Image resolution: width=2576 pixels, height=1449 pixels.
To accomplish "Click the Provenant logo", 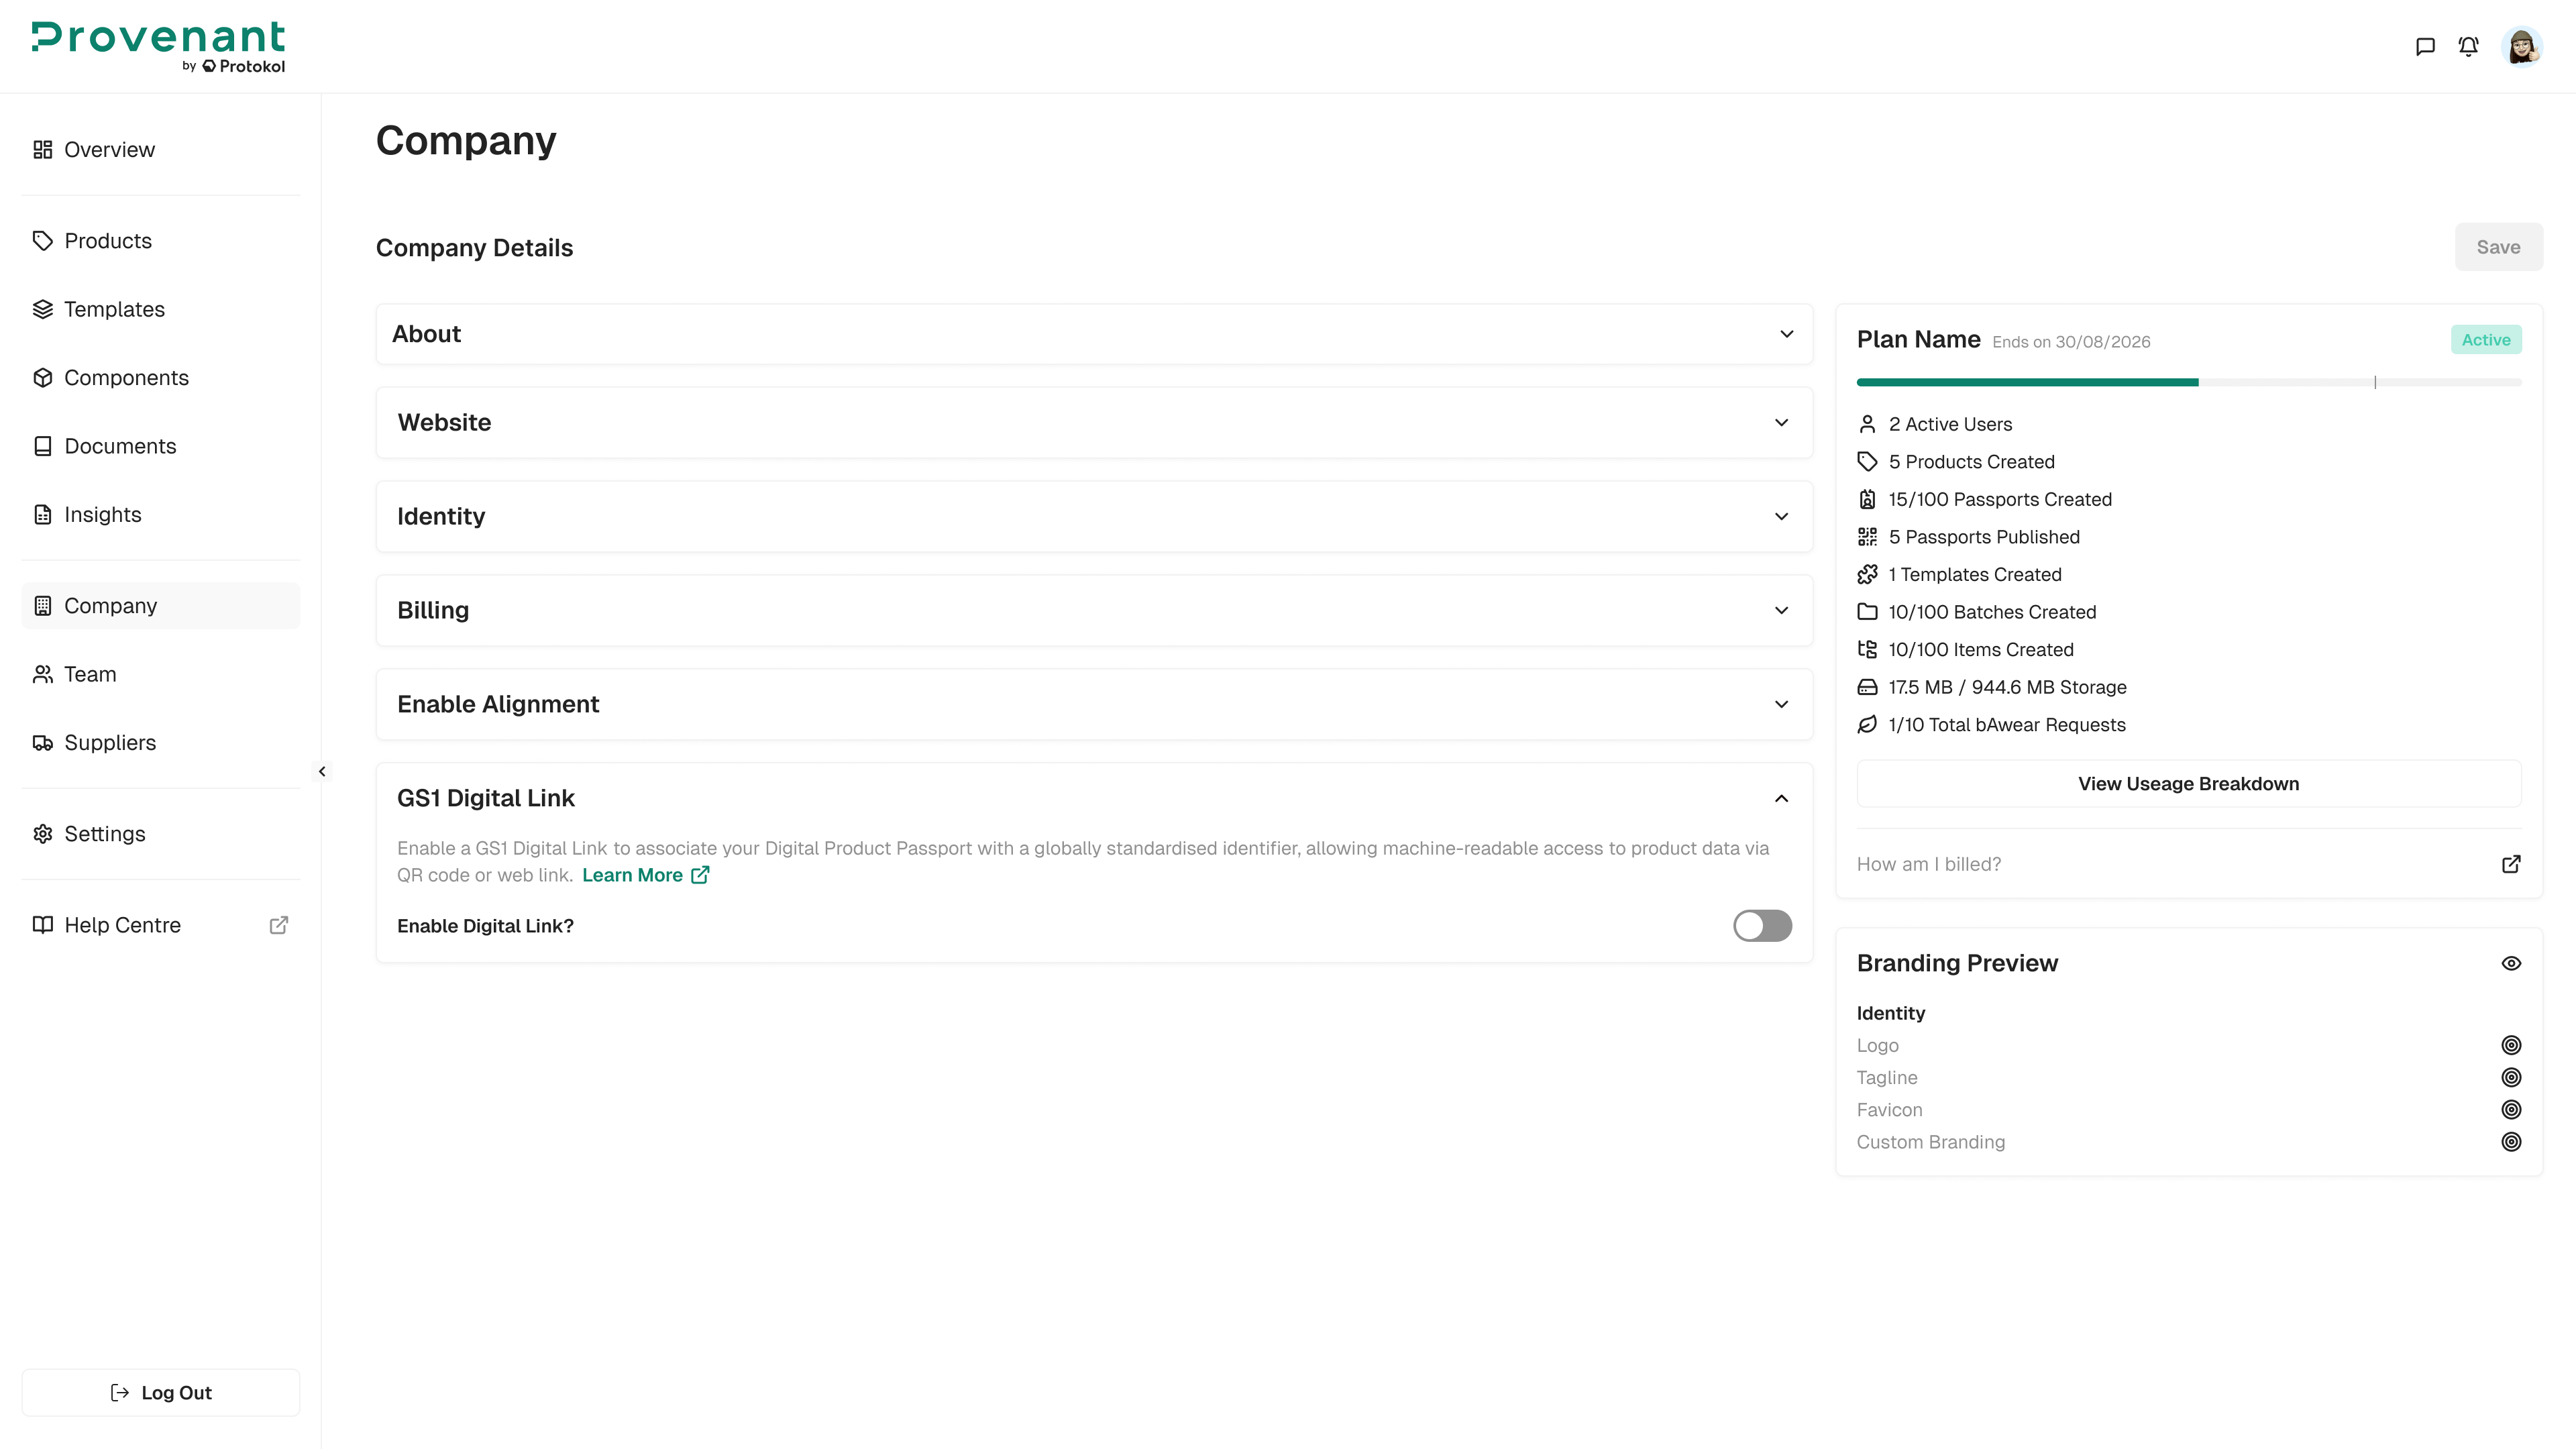I will tap(158, 47).
